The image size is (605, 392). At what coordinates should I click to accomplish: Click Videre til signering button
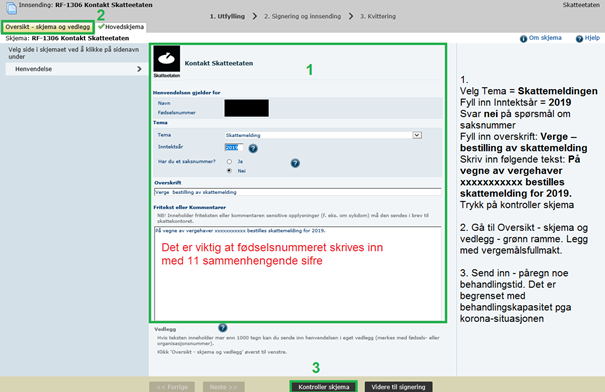point(398,387)
